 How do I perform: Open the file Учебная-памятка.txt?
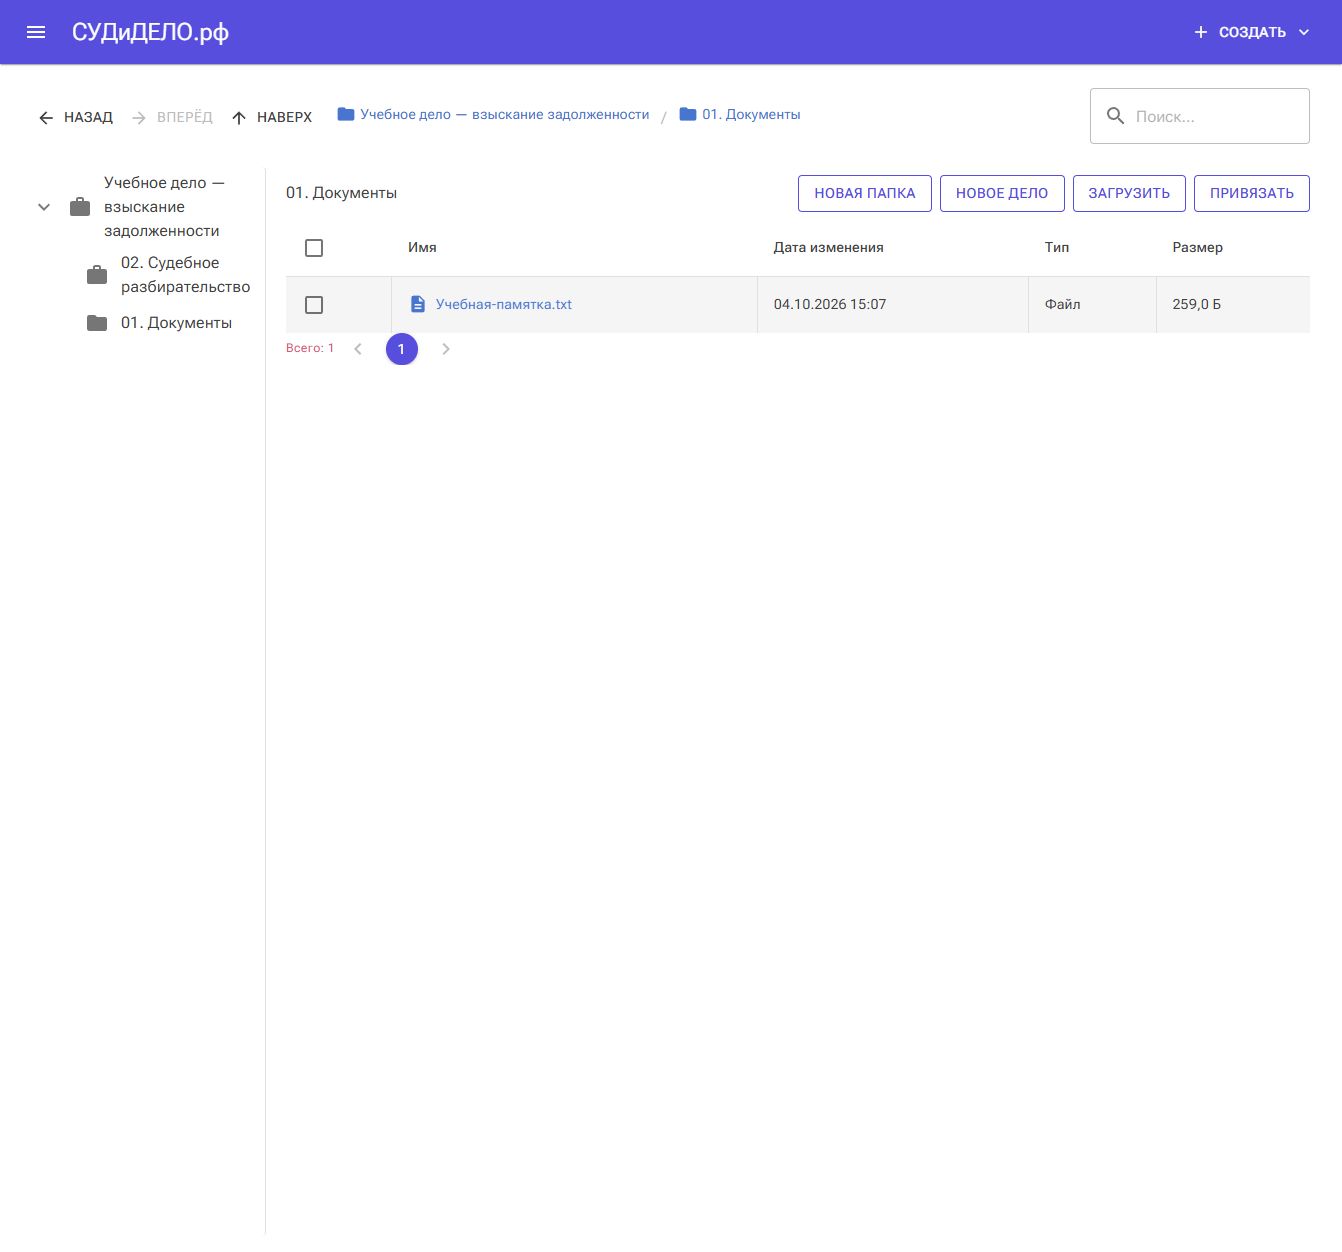[504, 304]
